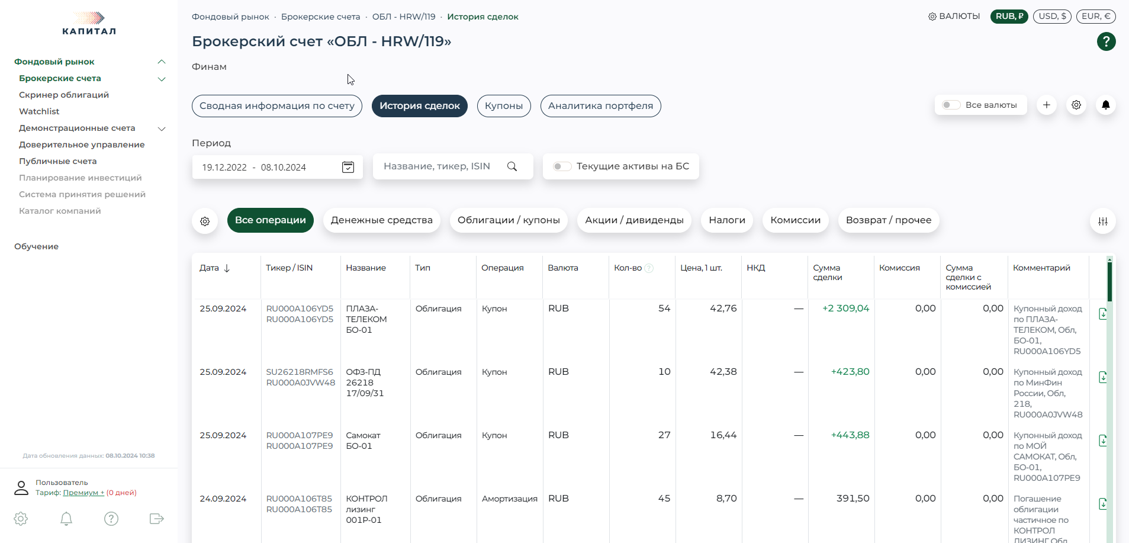This screenshot has height=543, width=1129.
Task: Toggle Текущие активы на БС switch
Action: [562, 166]
